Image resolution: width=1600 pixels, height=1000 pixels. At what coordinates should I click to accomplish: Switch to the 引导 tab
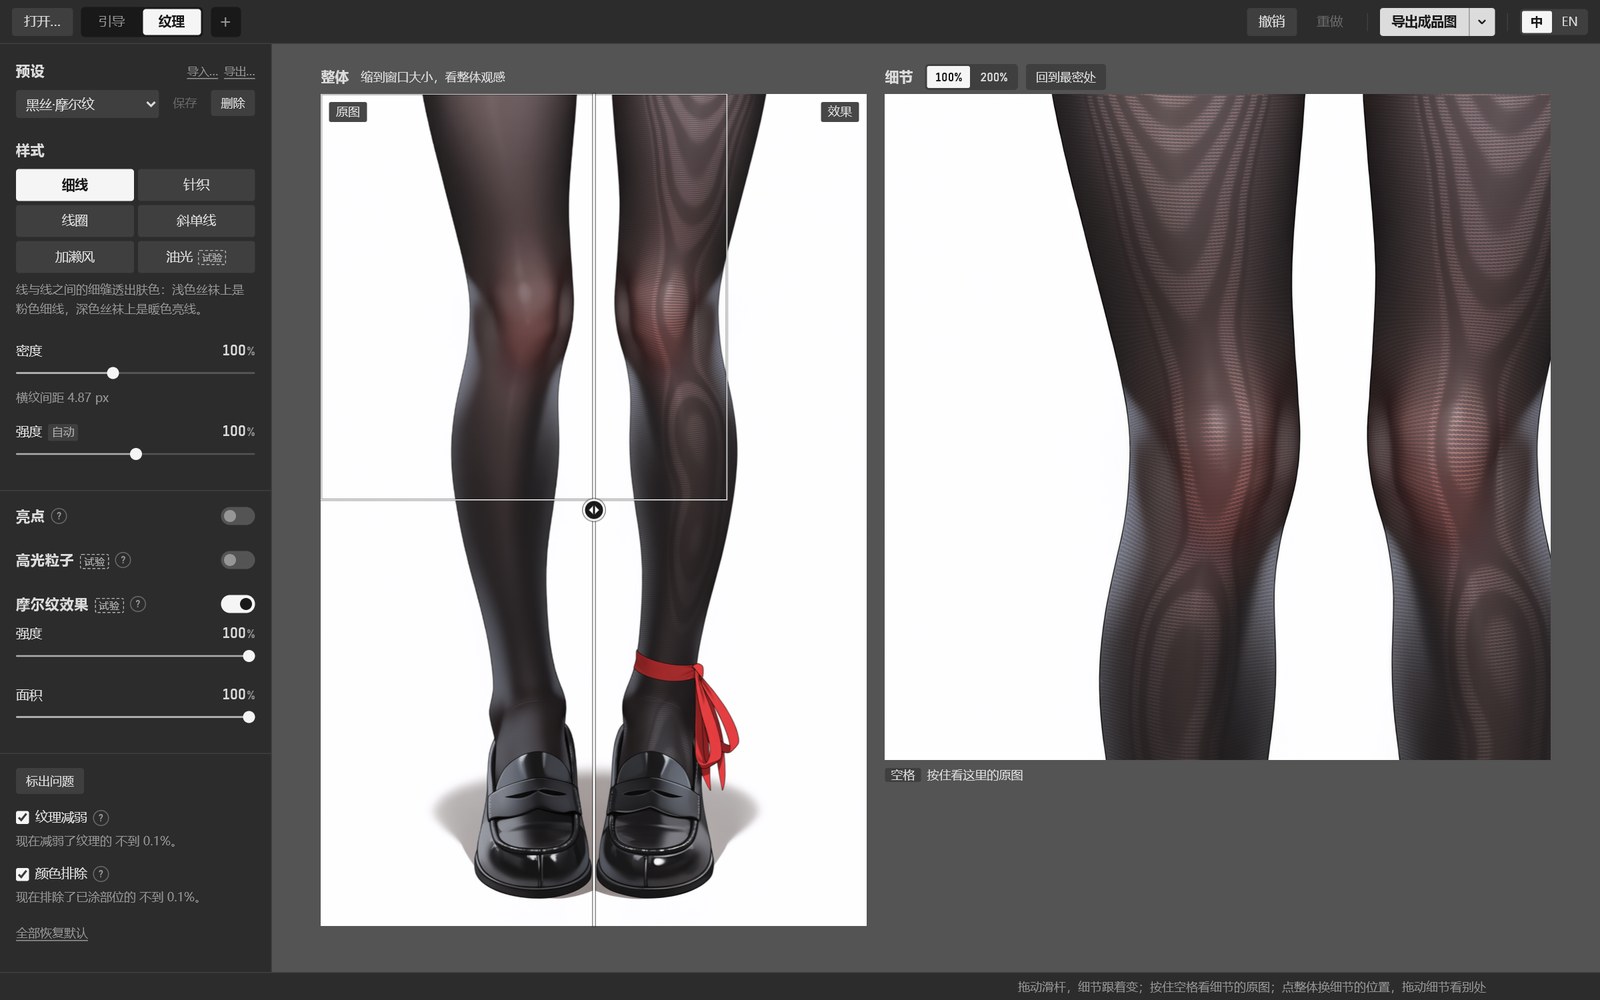111,22
